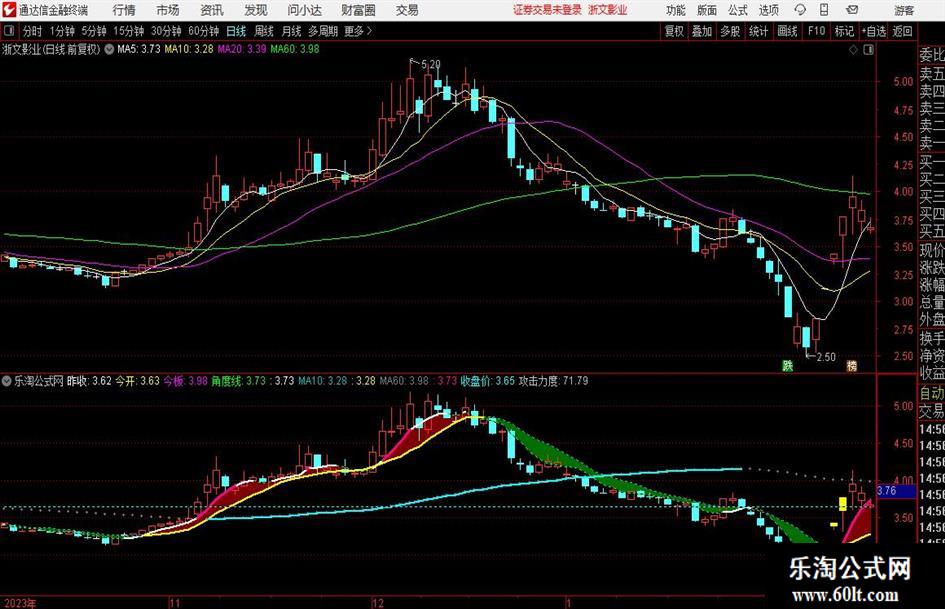Viewport: 945px width, 609px height.
Task: Open the mail message icon
Action: point(852,10)
